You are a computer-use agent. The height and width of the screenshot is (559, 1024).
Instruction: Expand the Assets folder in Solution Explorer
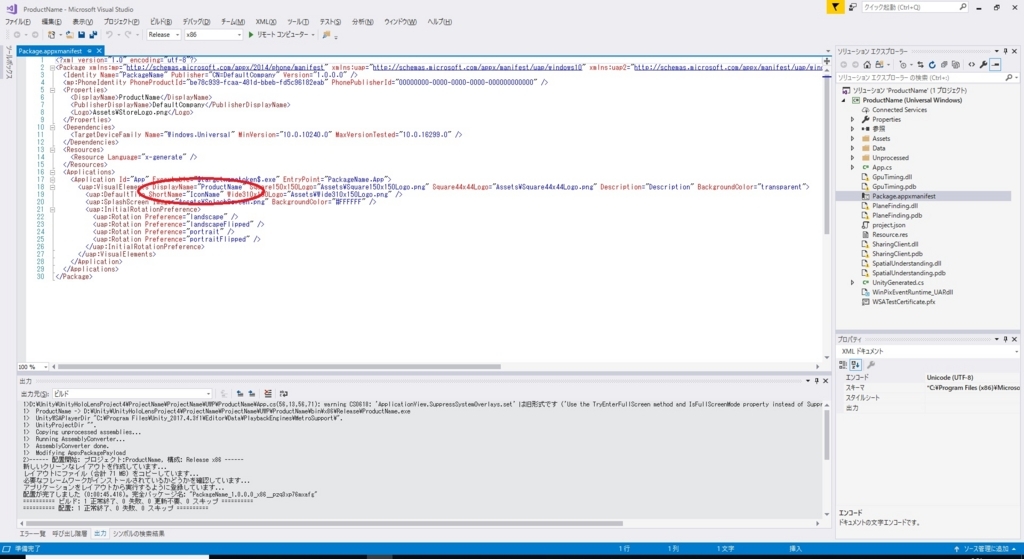pyautogui.click(x=852, y=138)
